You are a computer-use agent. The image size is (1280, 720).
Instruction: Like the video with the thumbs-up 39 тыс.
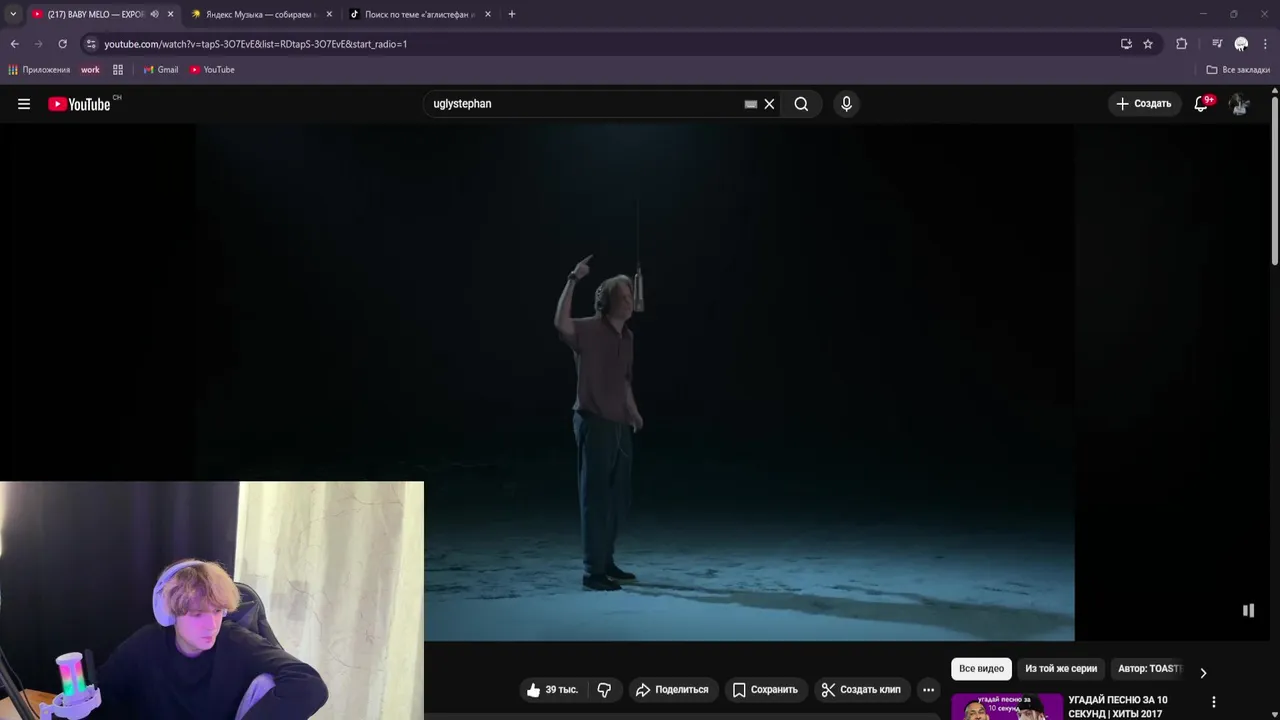pyautogui.click(x=552, y=690)
